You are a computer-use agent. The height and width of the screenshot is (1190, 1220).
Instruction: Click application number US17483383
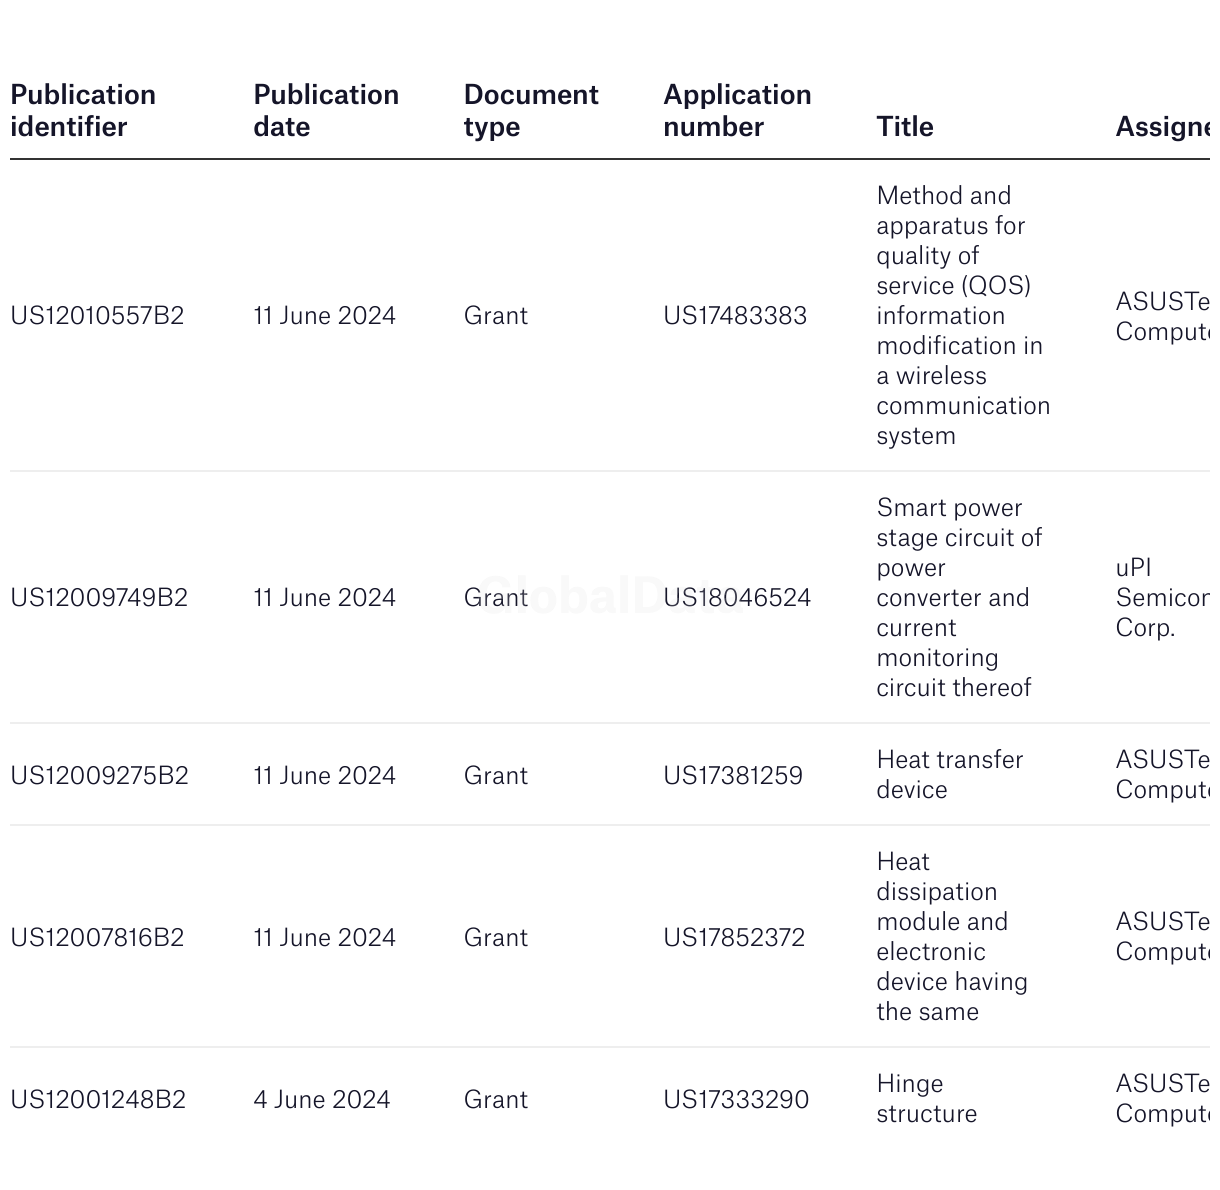pos(735,315)
